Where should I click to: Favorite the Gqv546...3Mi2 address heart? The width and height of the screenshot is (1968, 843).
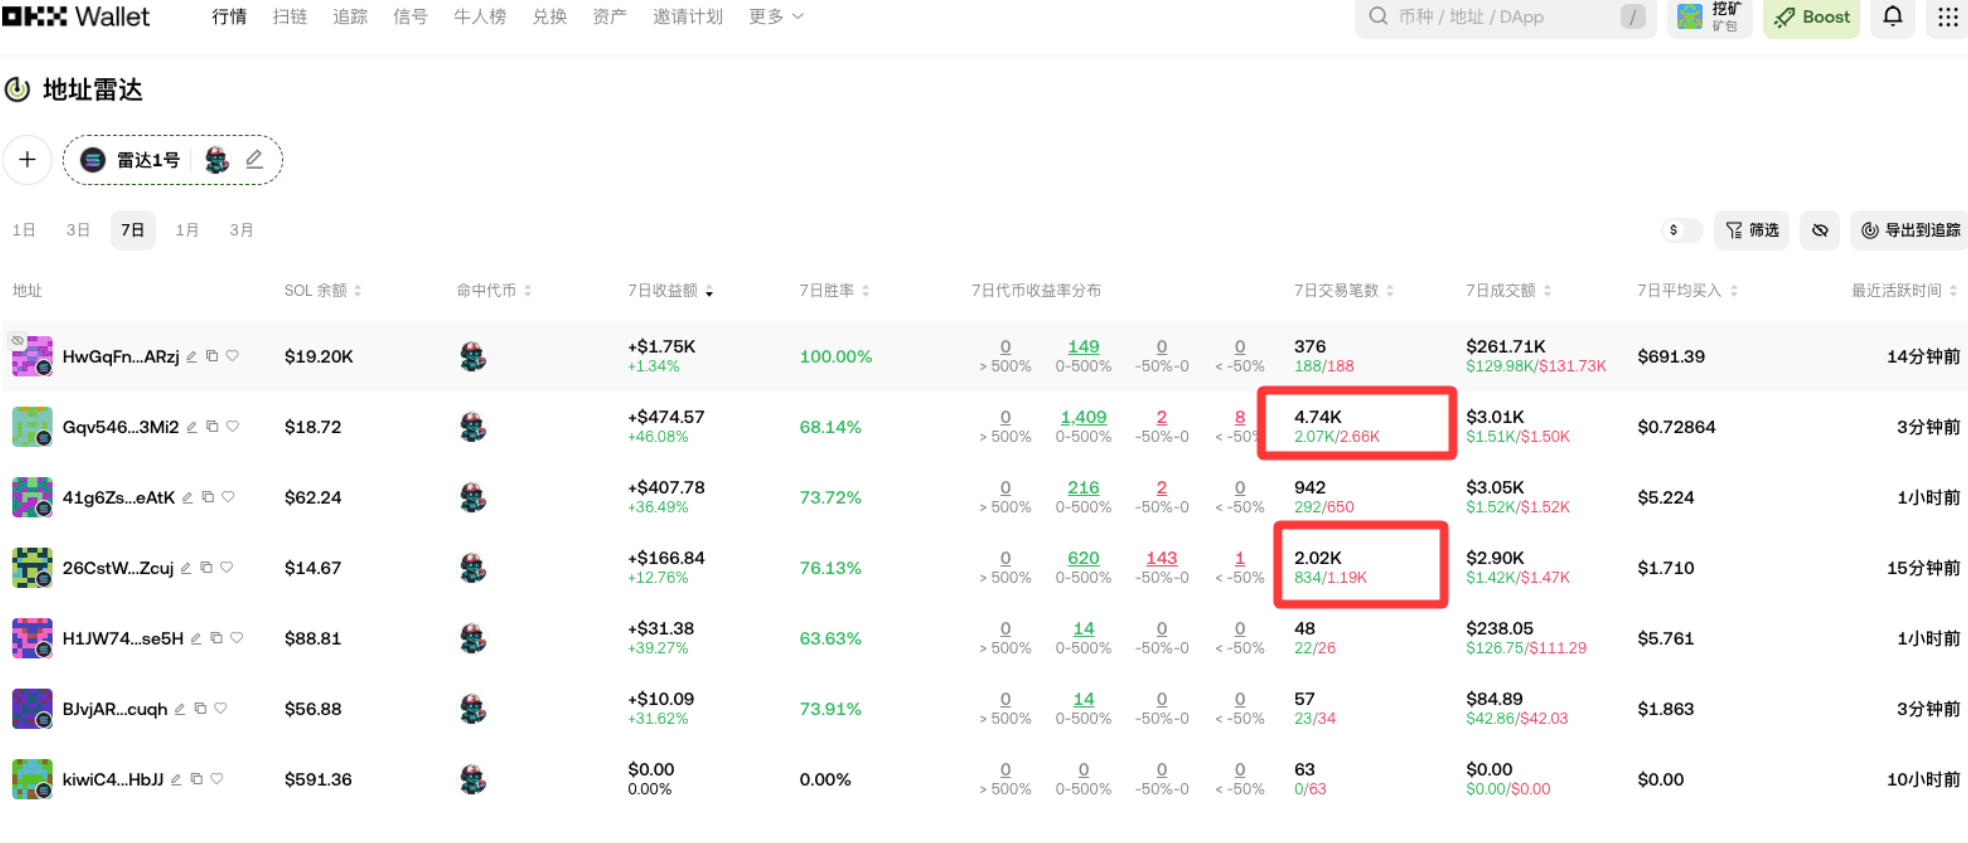tap(233, 426)
